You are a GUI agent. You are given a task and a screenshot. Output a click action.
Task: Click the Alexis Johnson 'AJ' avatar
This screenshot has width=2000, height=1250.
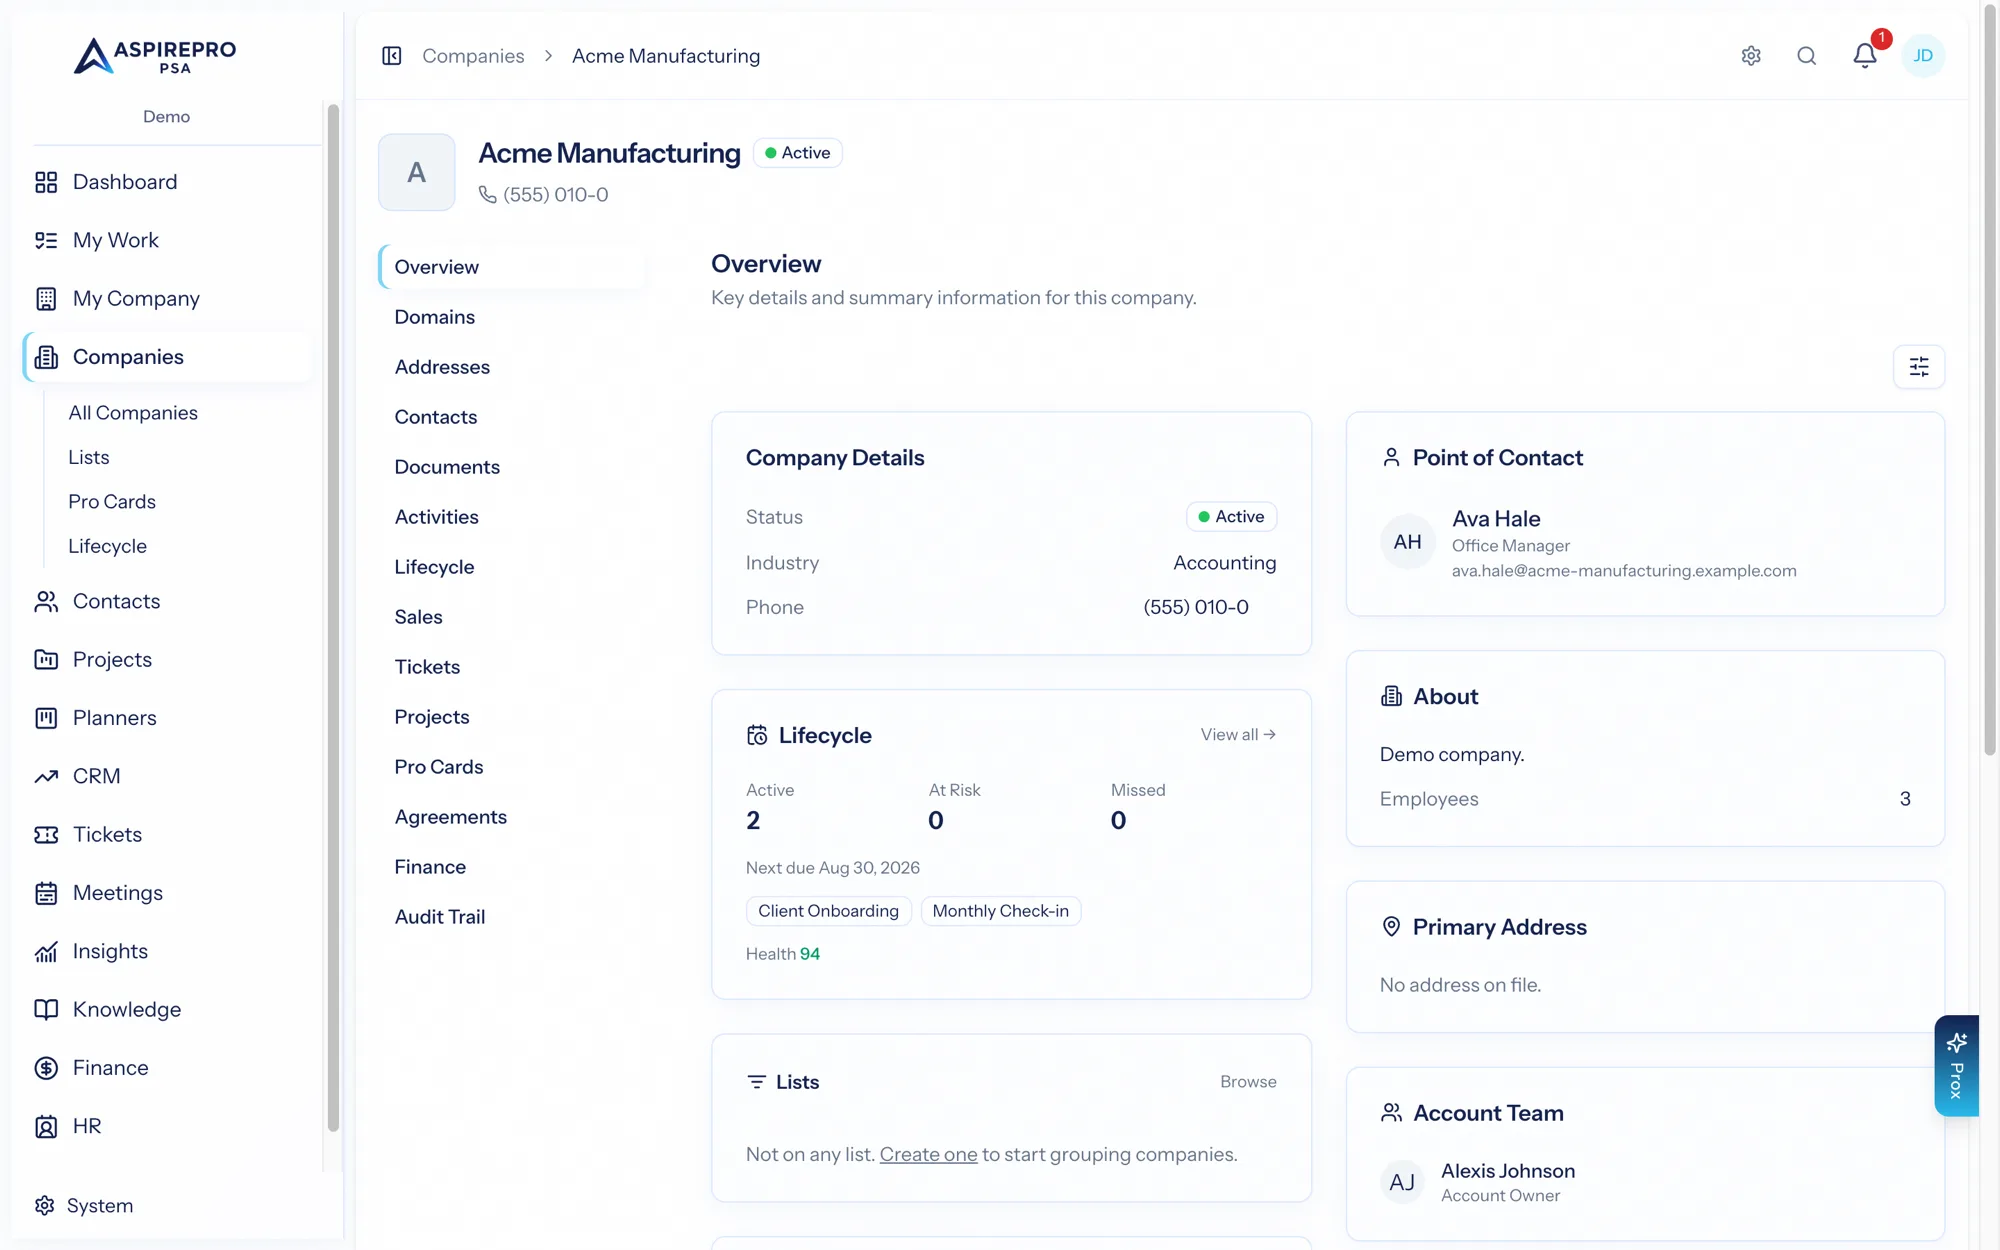1402,1183
